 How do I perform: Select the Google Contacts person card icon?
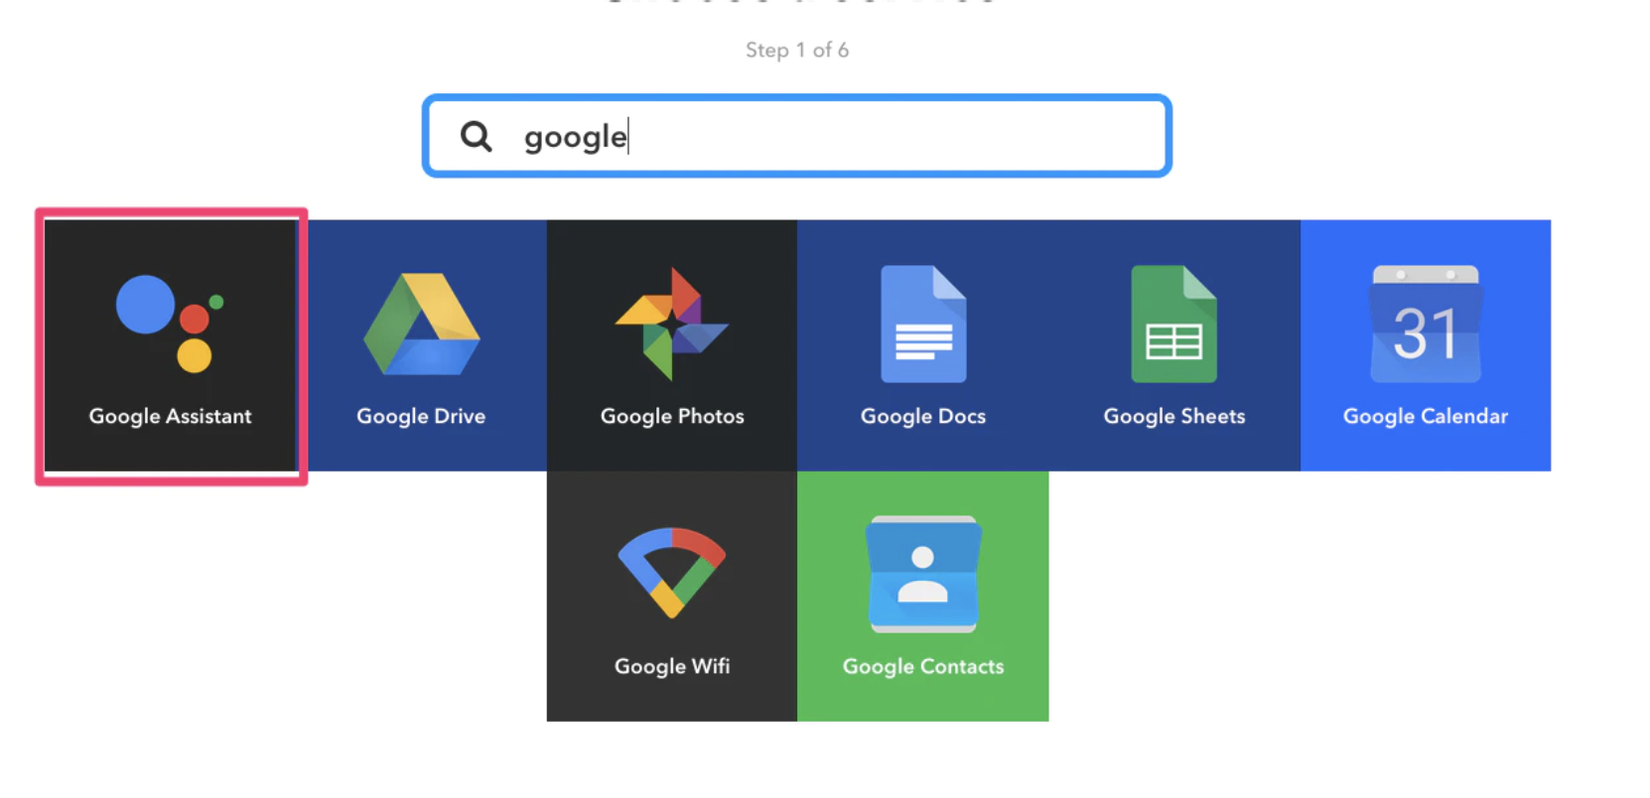click(x=923, y=574)
